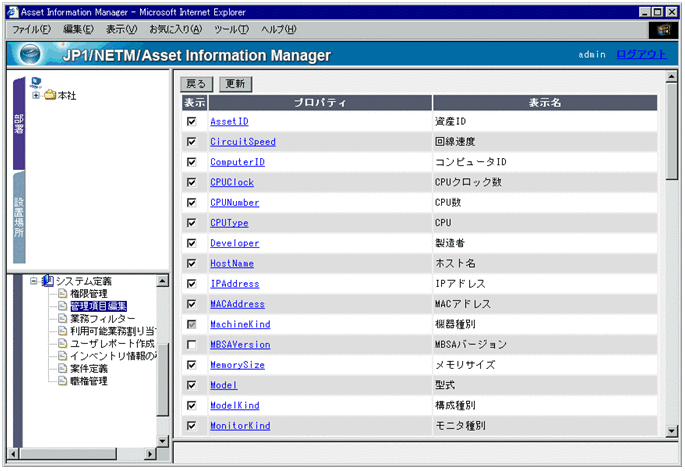Viewport: 685px width, 471px height.
Task: Click the property list's scroll down arrow
Action: tap(672, 430)
